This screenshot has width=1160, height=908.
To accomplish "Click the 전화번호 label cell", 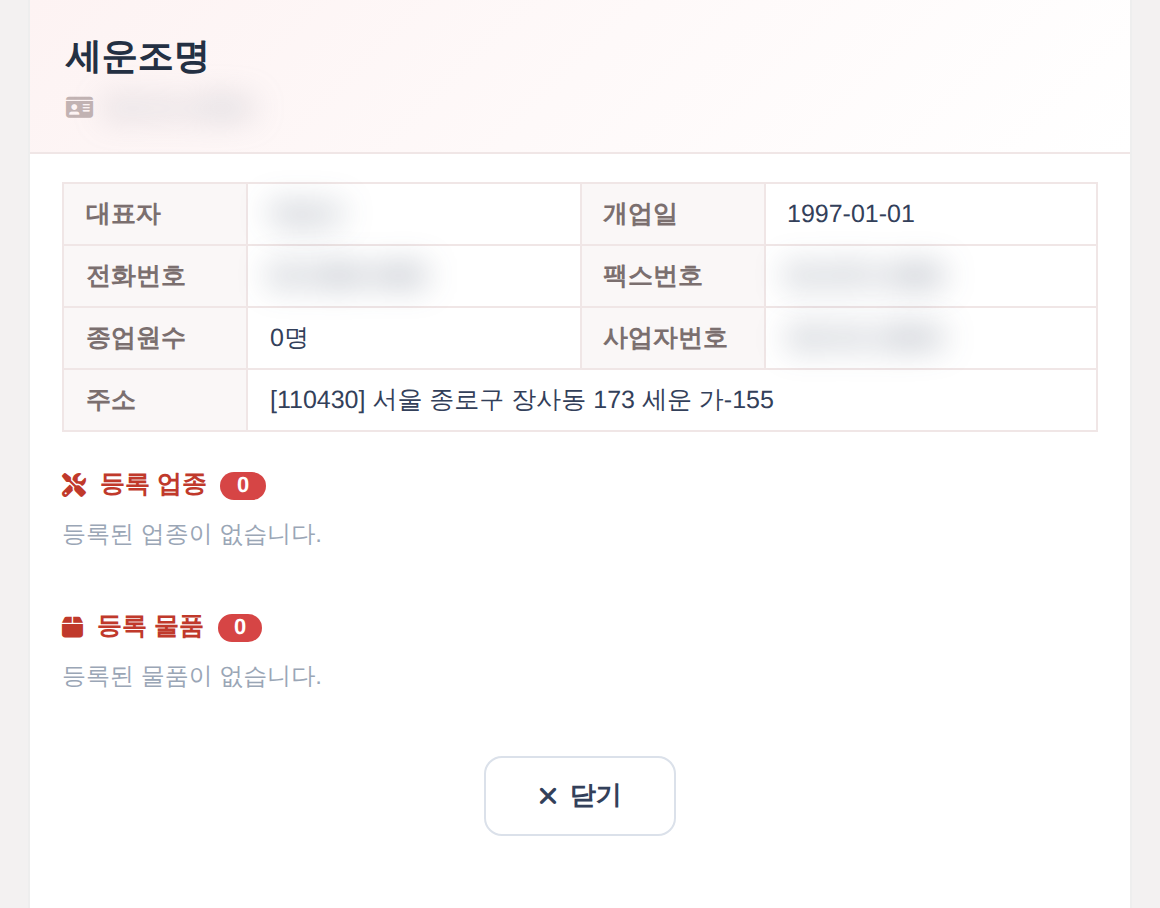I will coord(155,276).
